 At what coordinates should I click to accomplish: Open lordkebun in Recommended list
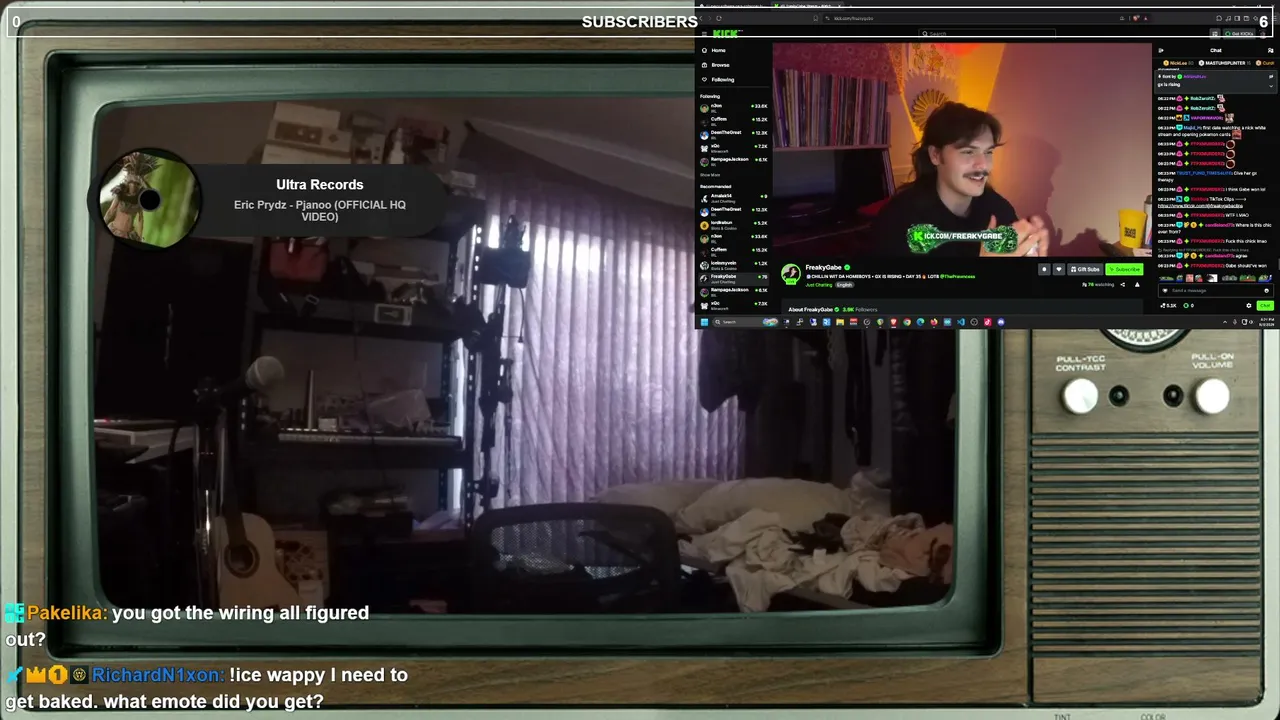[x=734, y=225]
